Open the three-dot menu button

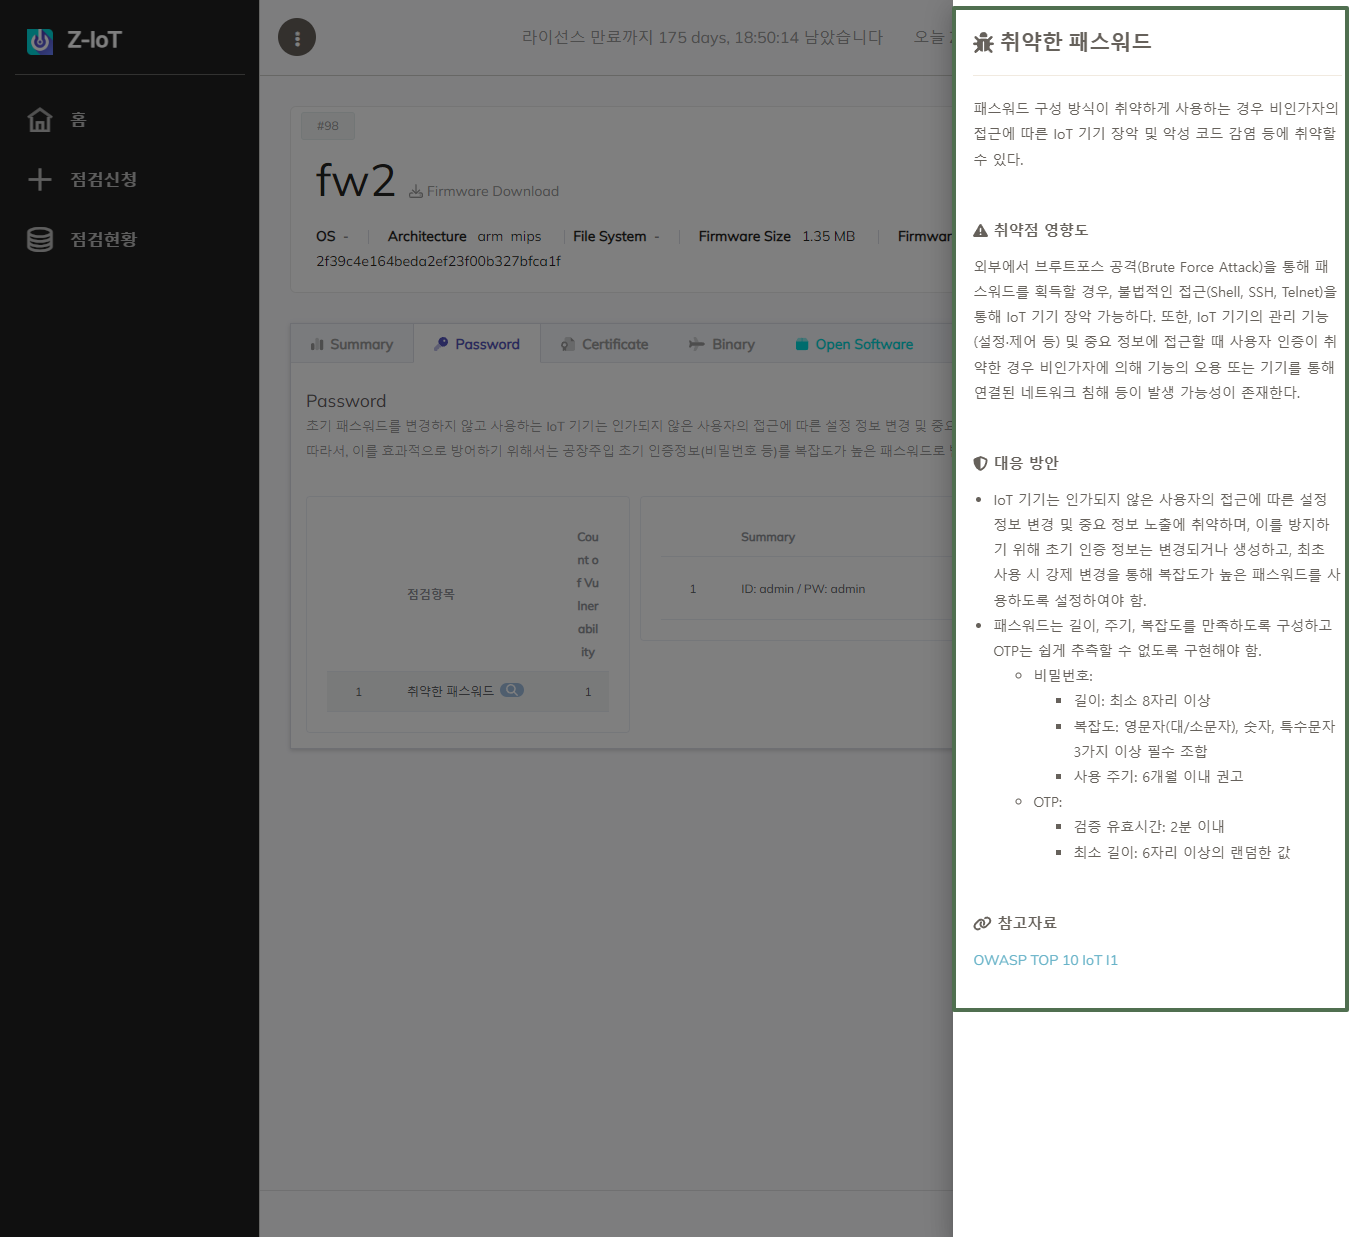click(297, 38)
